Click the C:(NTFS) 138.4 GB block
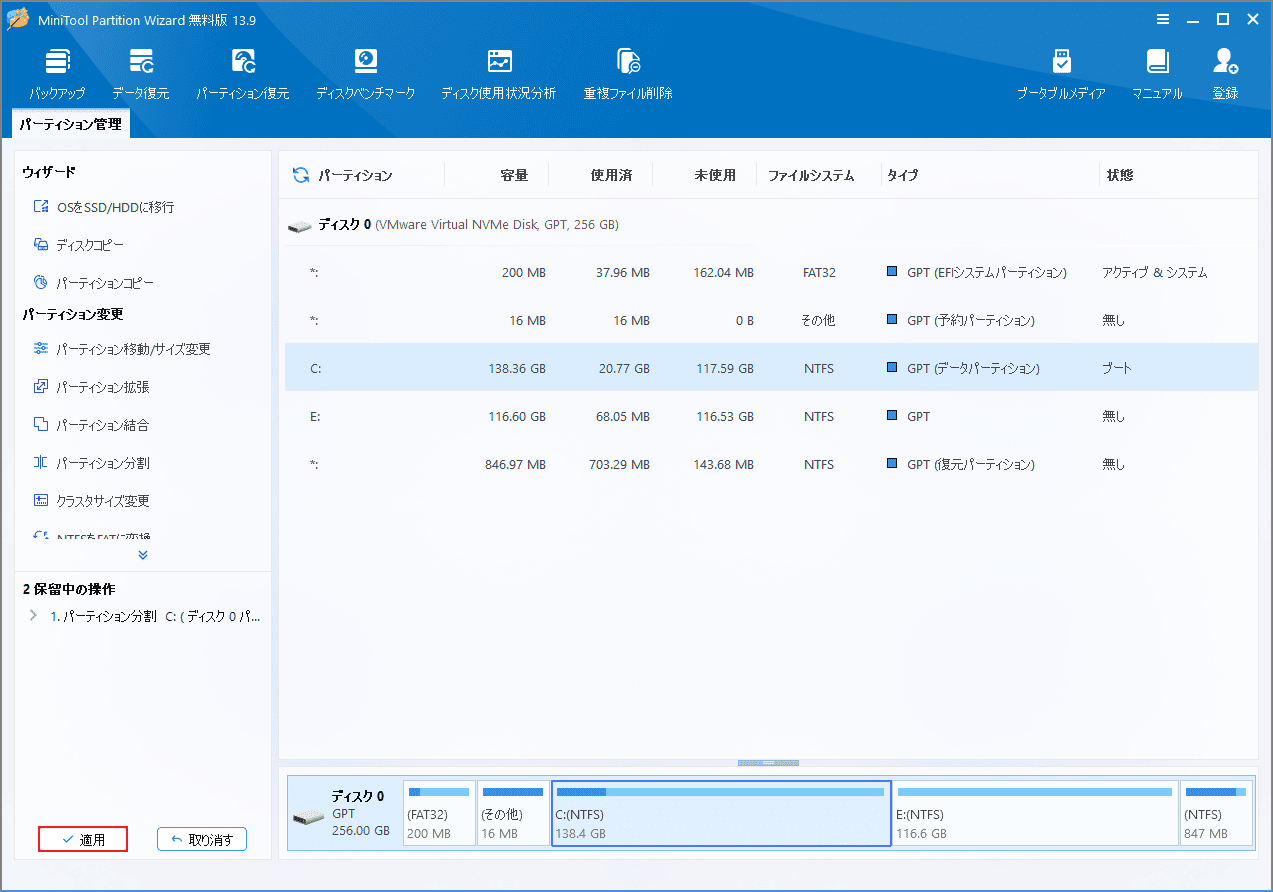Screen dimensions: 1273x892 click(721, 813)
